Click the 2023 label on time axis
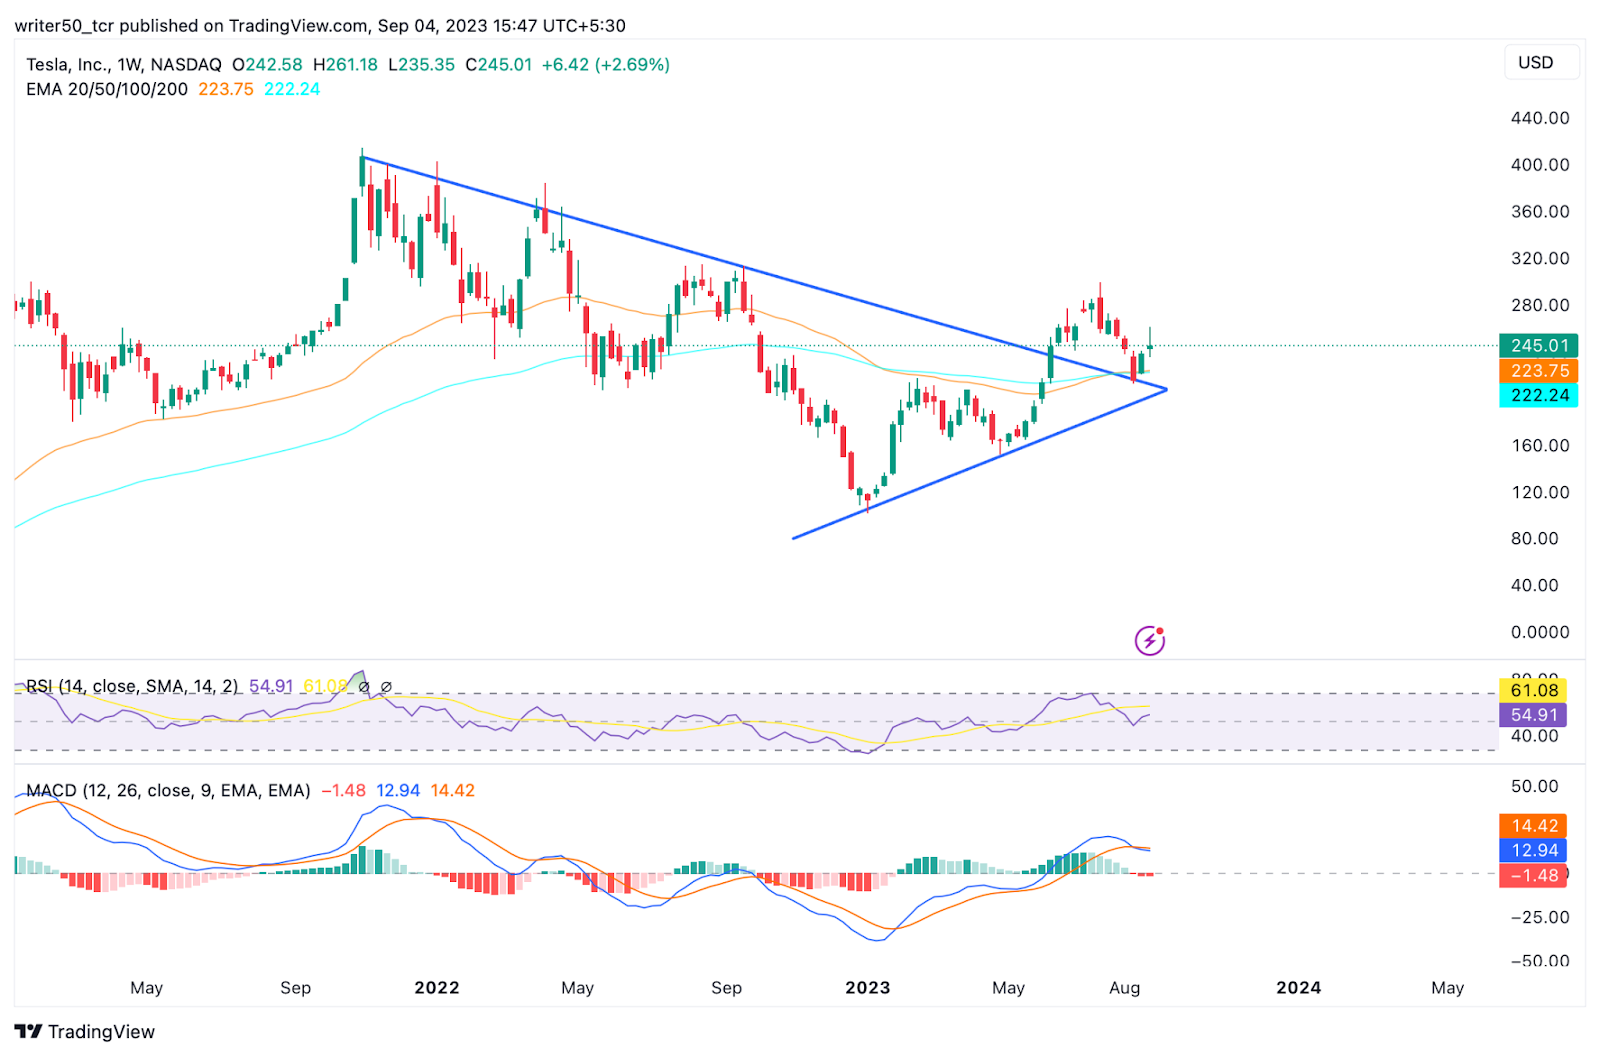Screen dimensions: 1600x1057 868,988
